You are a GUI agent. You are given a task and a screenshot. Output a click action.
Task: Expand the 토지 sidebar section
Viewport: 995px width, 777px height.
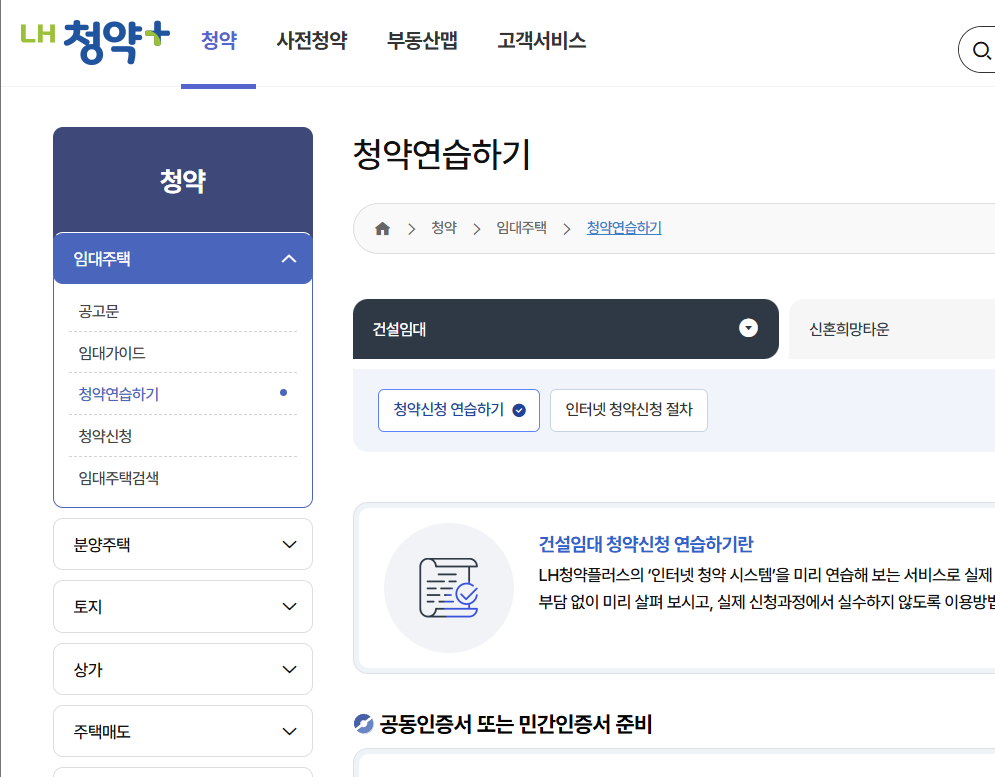(183, 606)
